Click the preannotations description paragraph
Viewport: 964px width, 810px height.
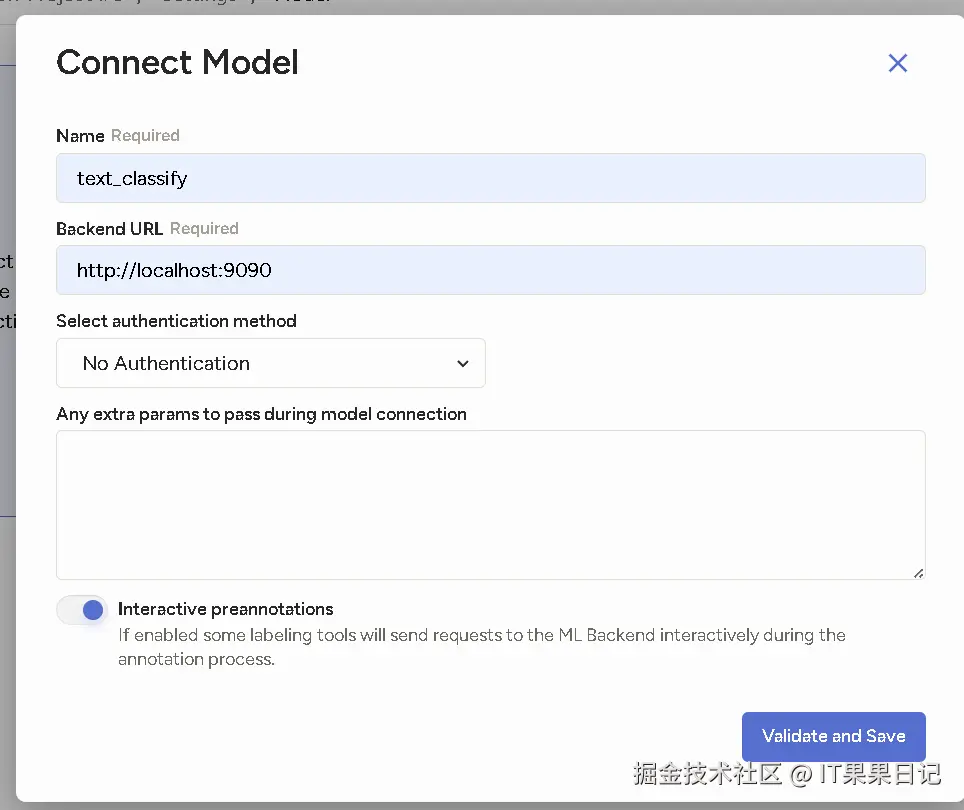tap(480, 647)
